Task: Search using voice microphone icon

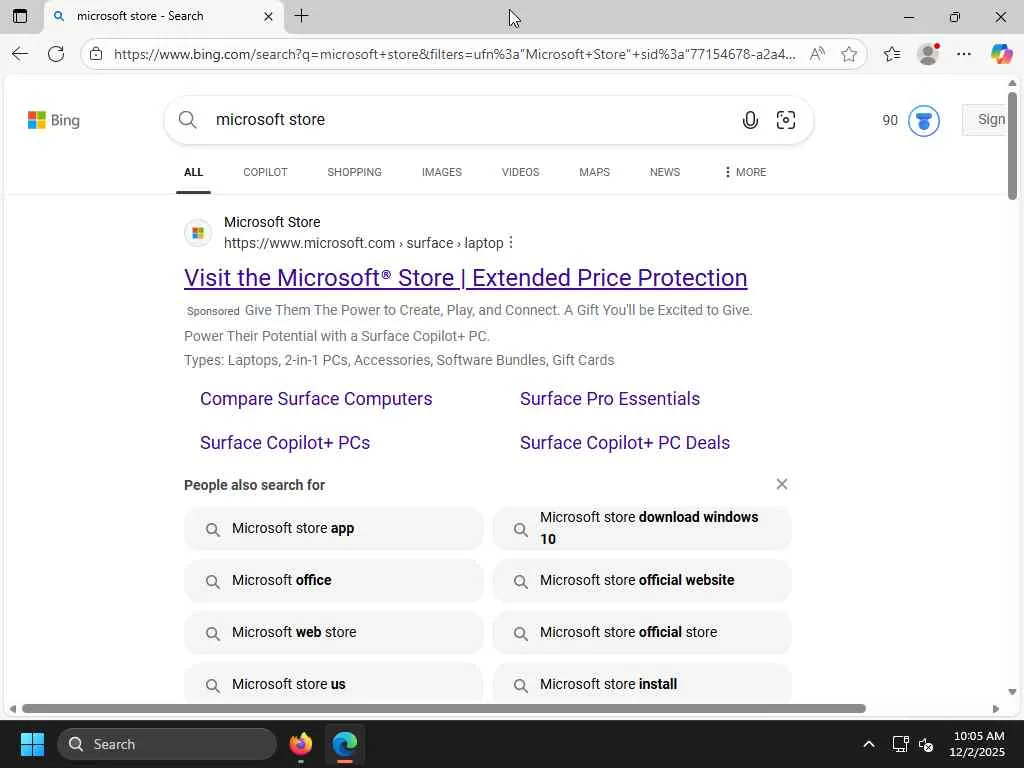Action: click(750, 120)
